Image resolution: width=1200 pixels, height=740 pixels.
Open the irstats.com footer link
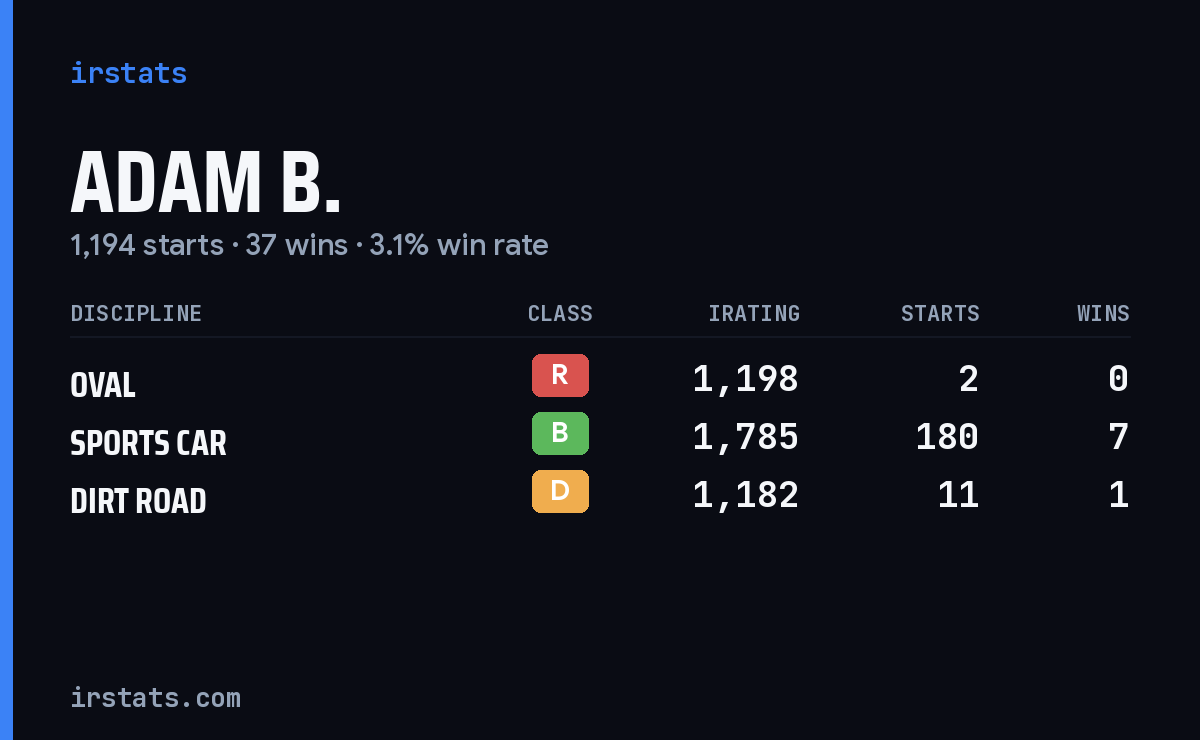tap(156, 697)
